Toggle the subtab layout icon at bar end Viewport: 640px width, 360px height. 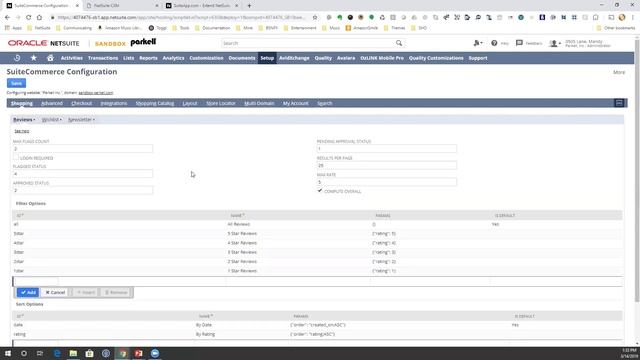(x=619, y=103)
